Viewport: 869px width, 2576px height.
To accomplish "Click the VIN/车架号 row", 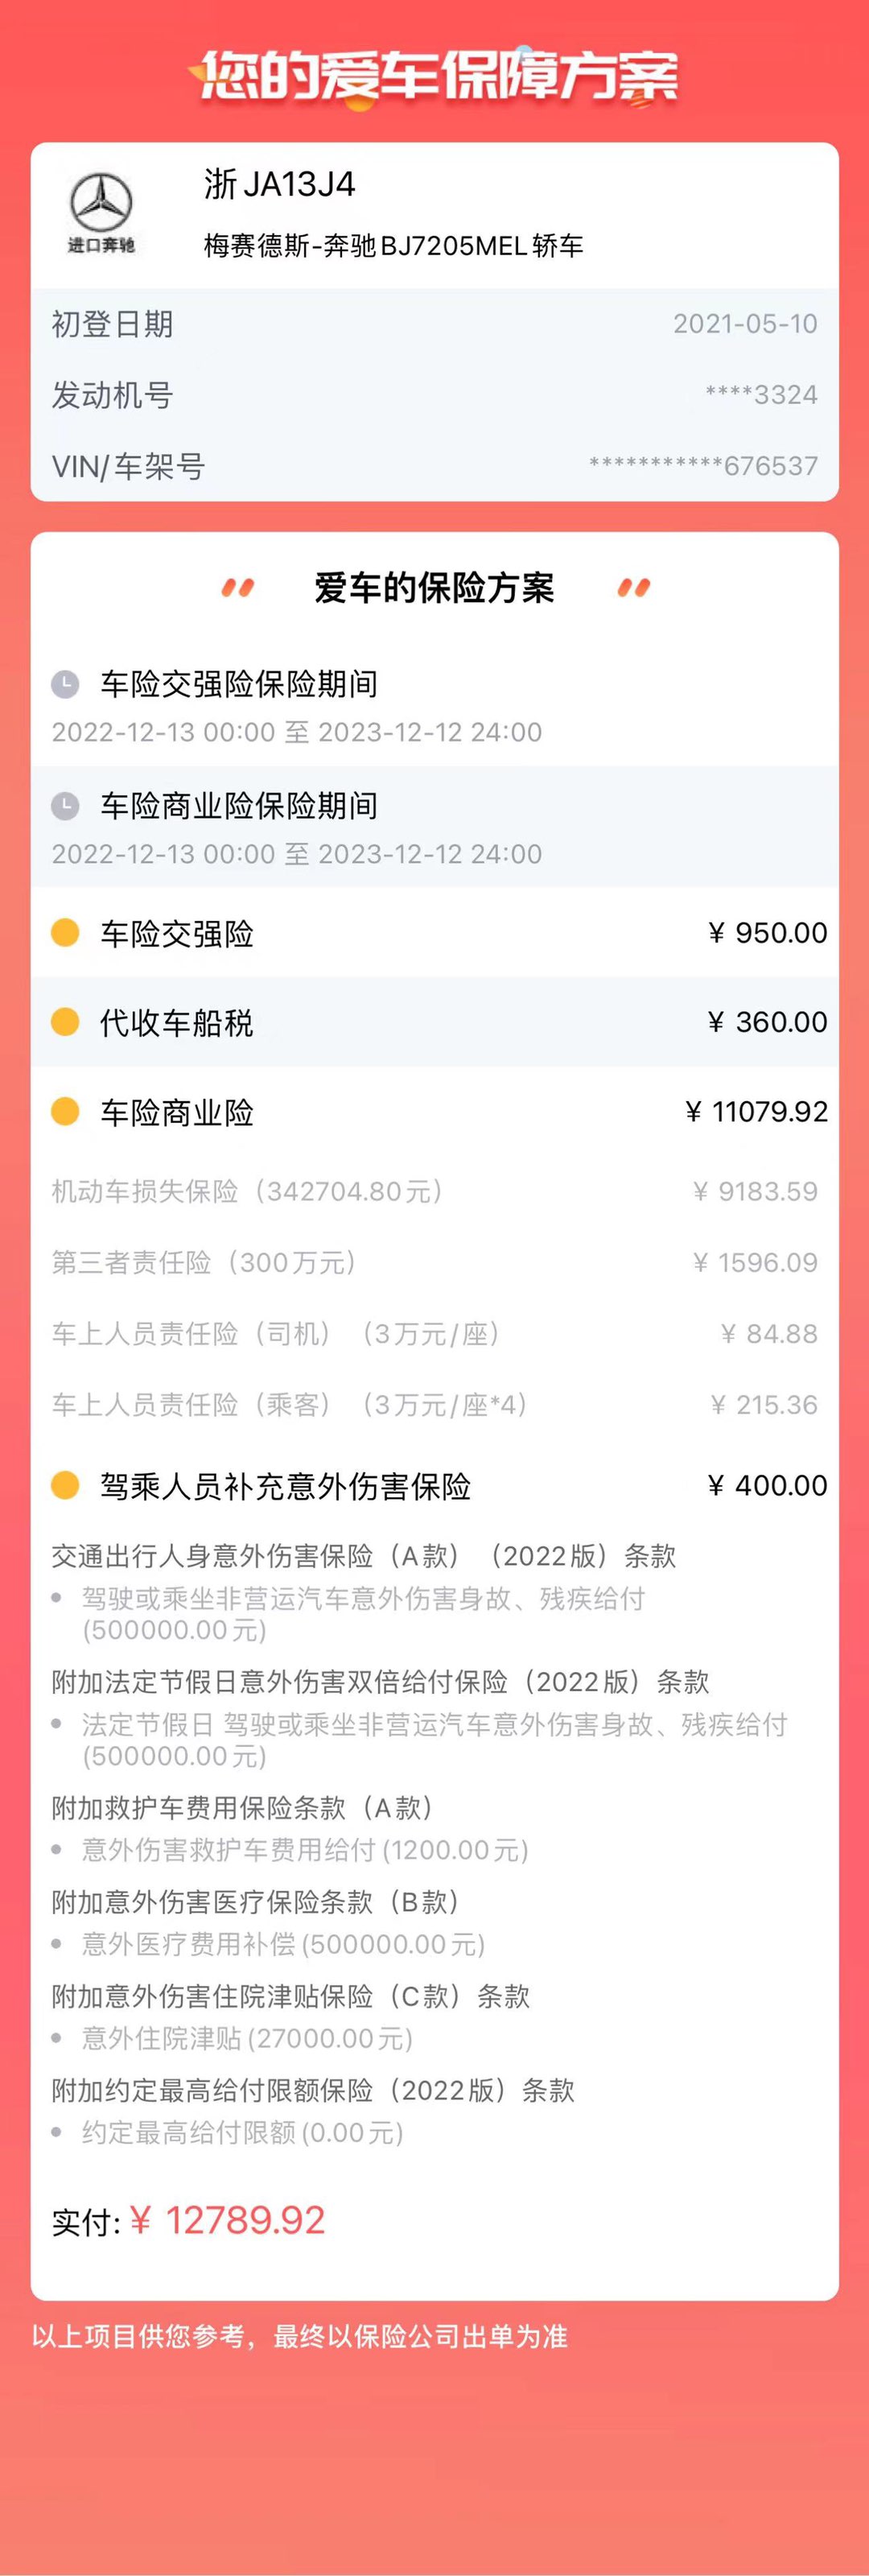I will pyautogui.click(x=434, y=466).
